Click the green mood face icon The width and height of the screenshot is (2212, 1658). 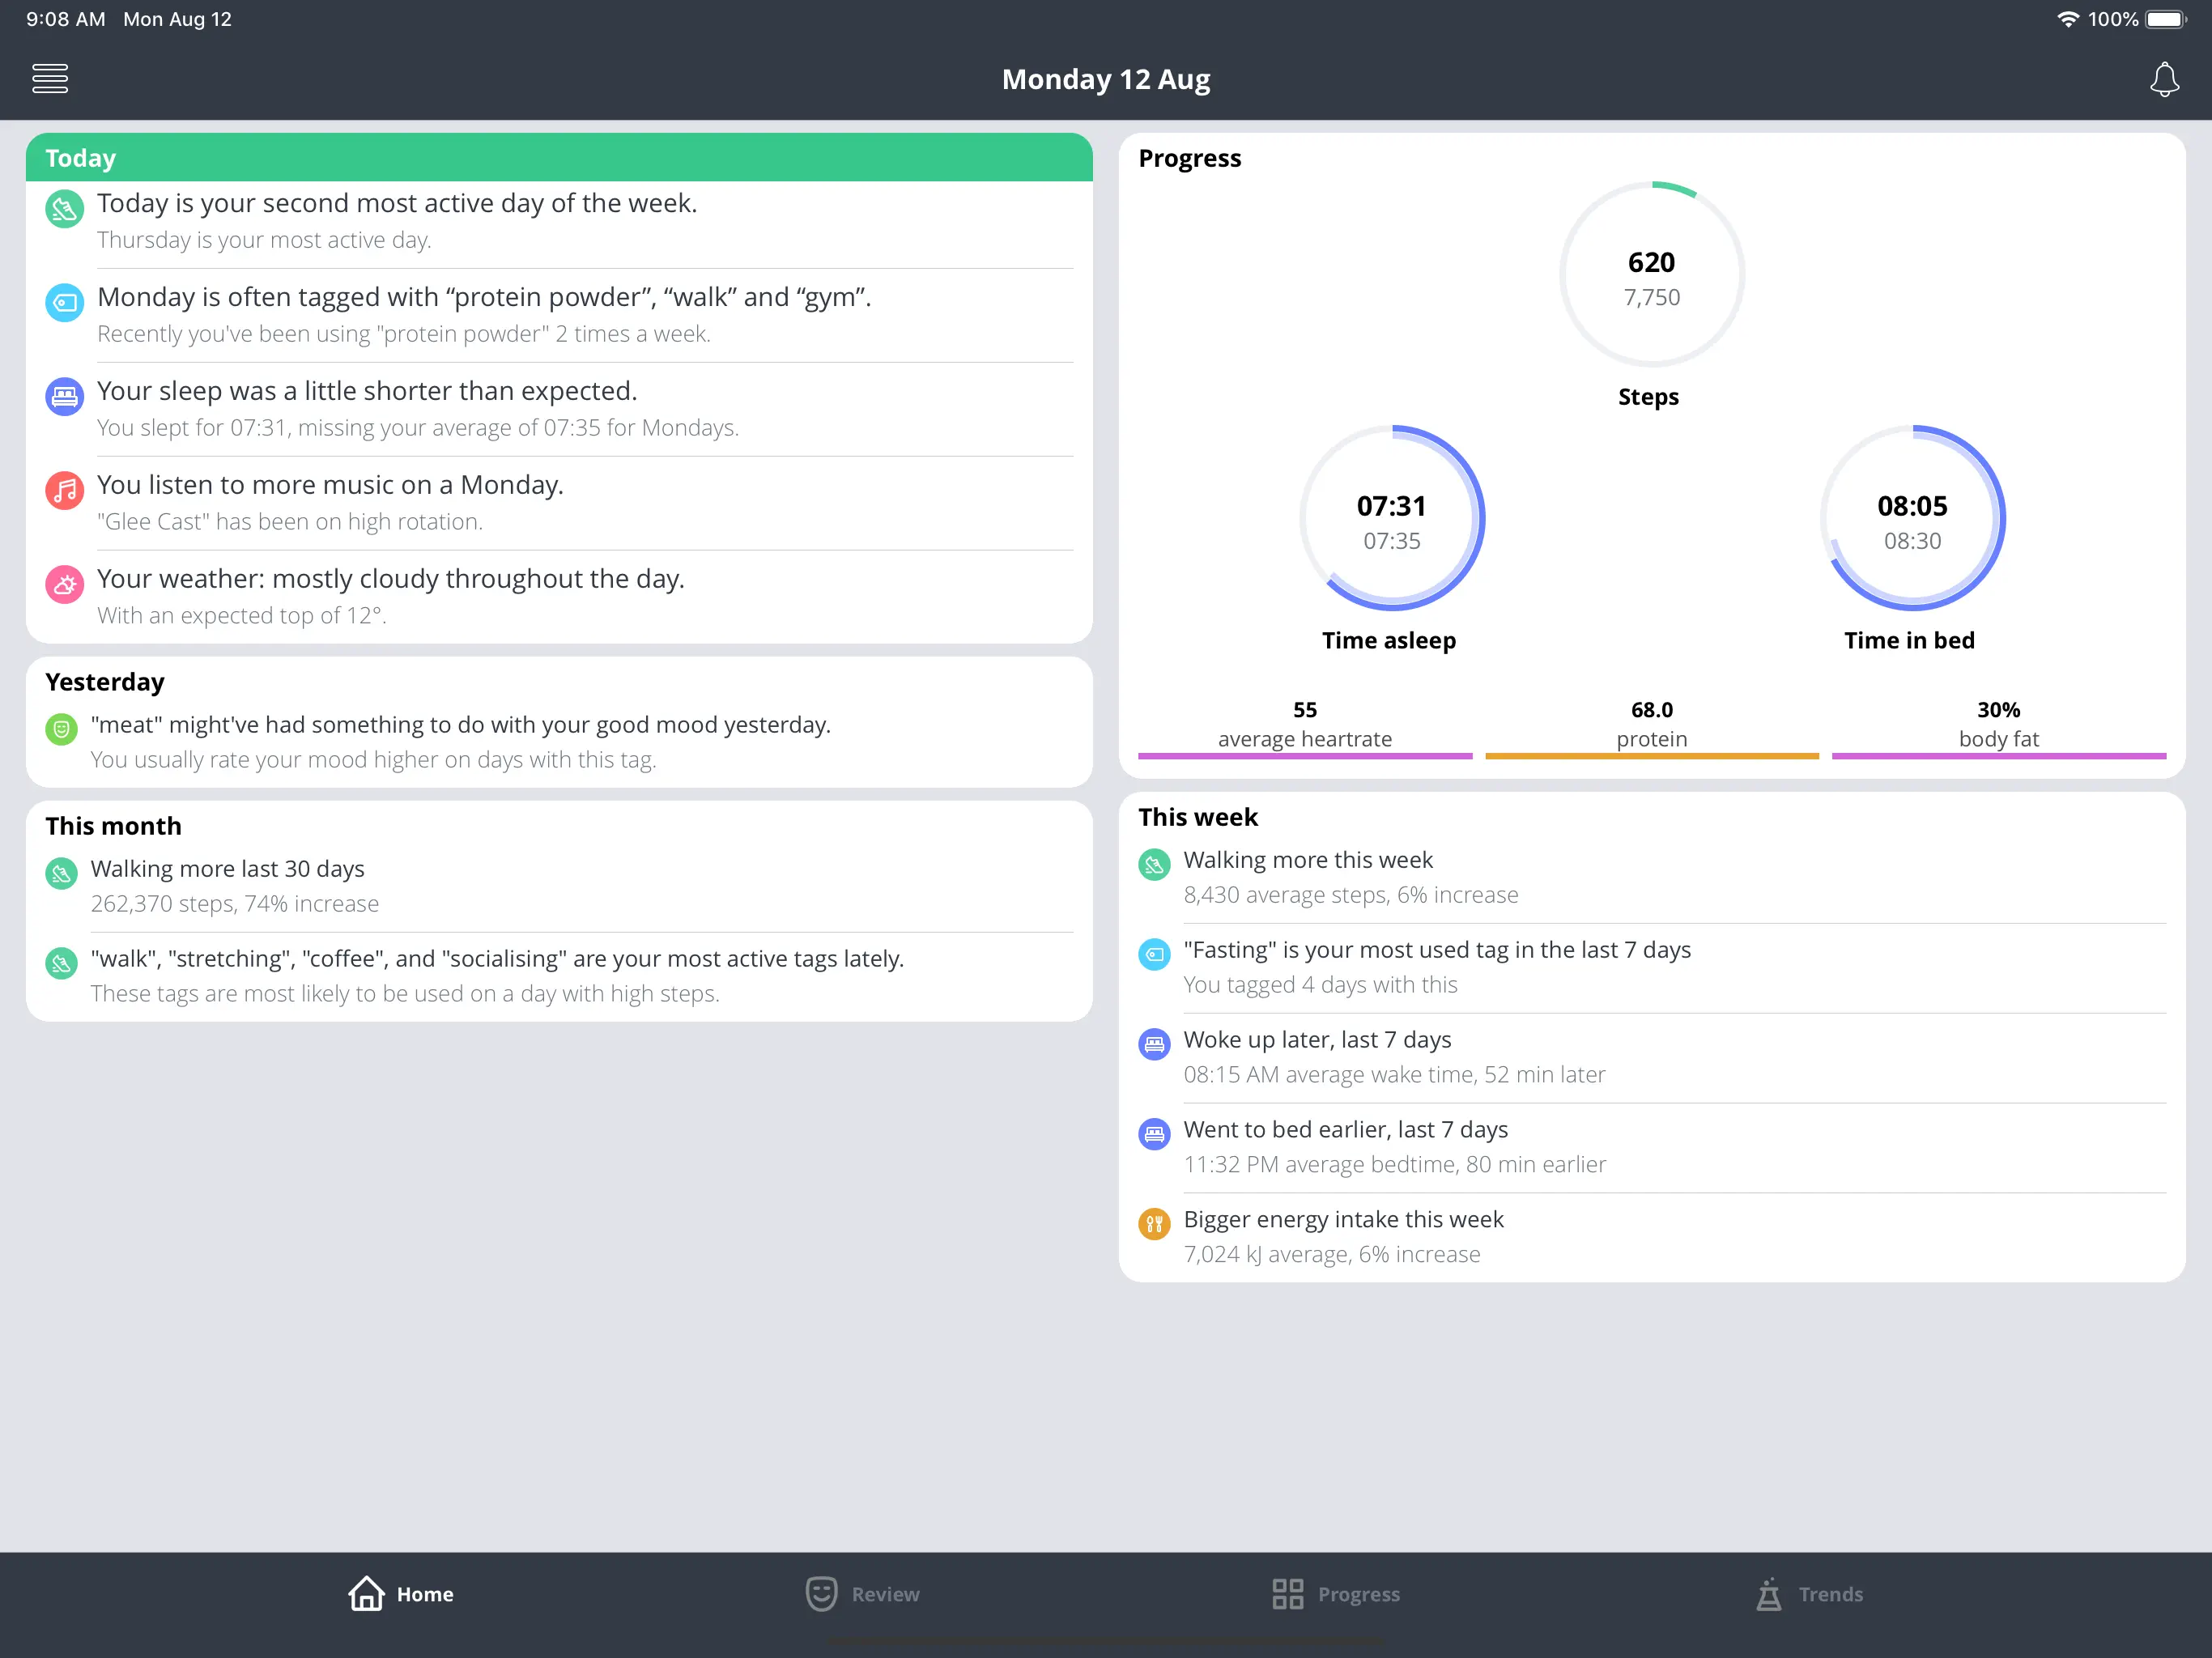[x=61, y=729]
